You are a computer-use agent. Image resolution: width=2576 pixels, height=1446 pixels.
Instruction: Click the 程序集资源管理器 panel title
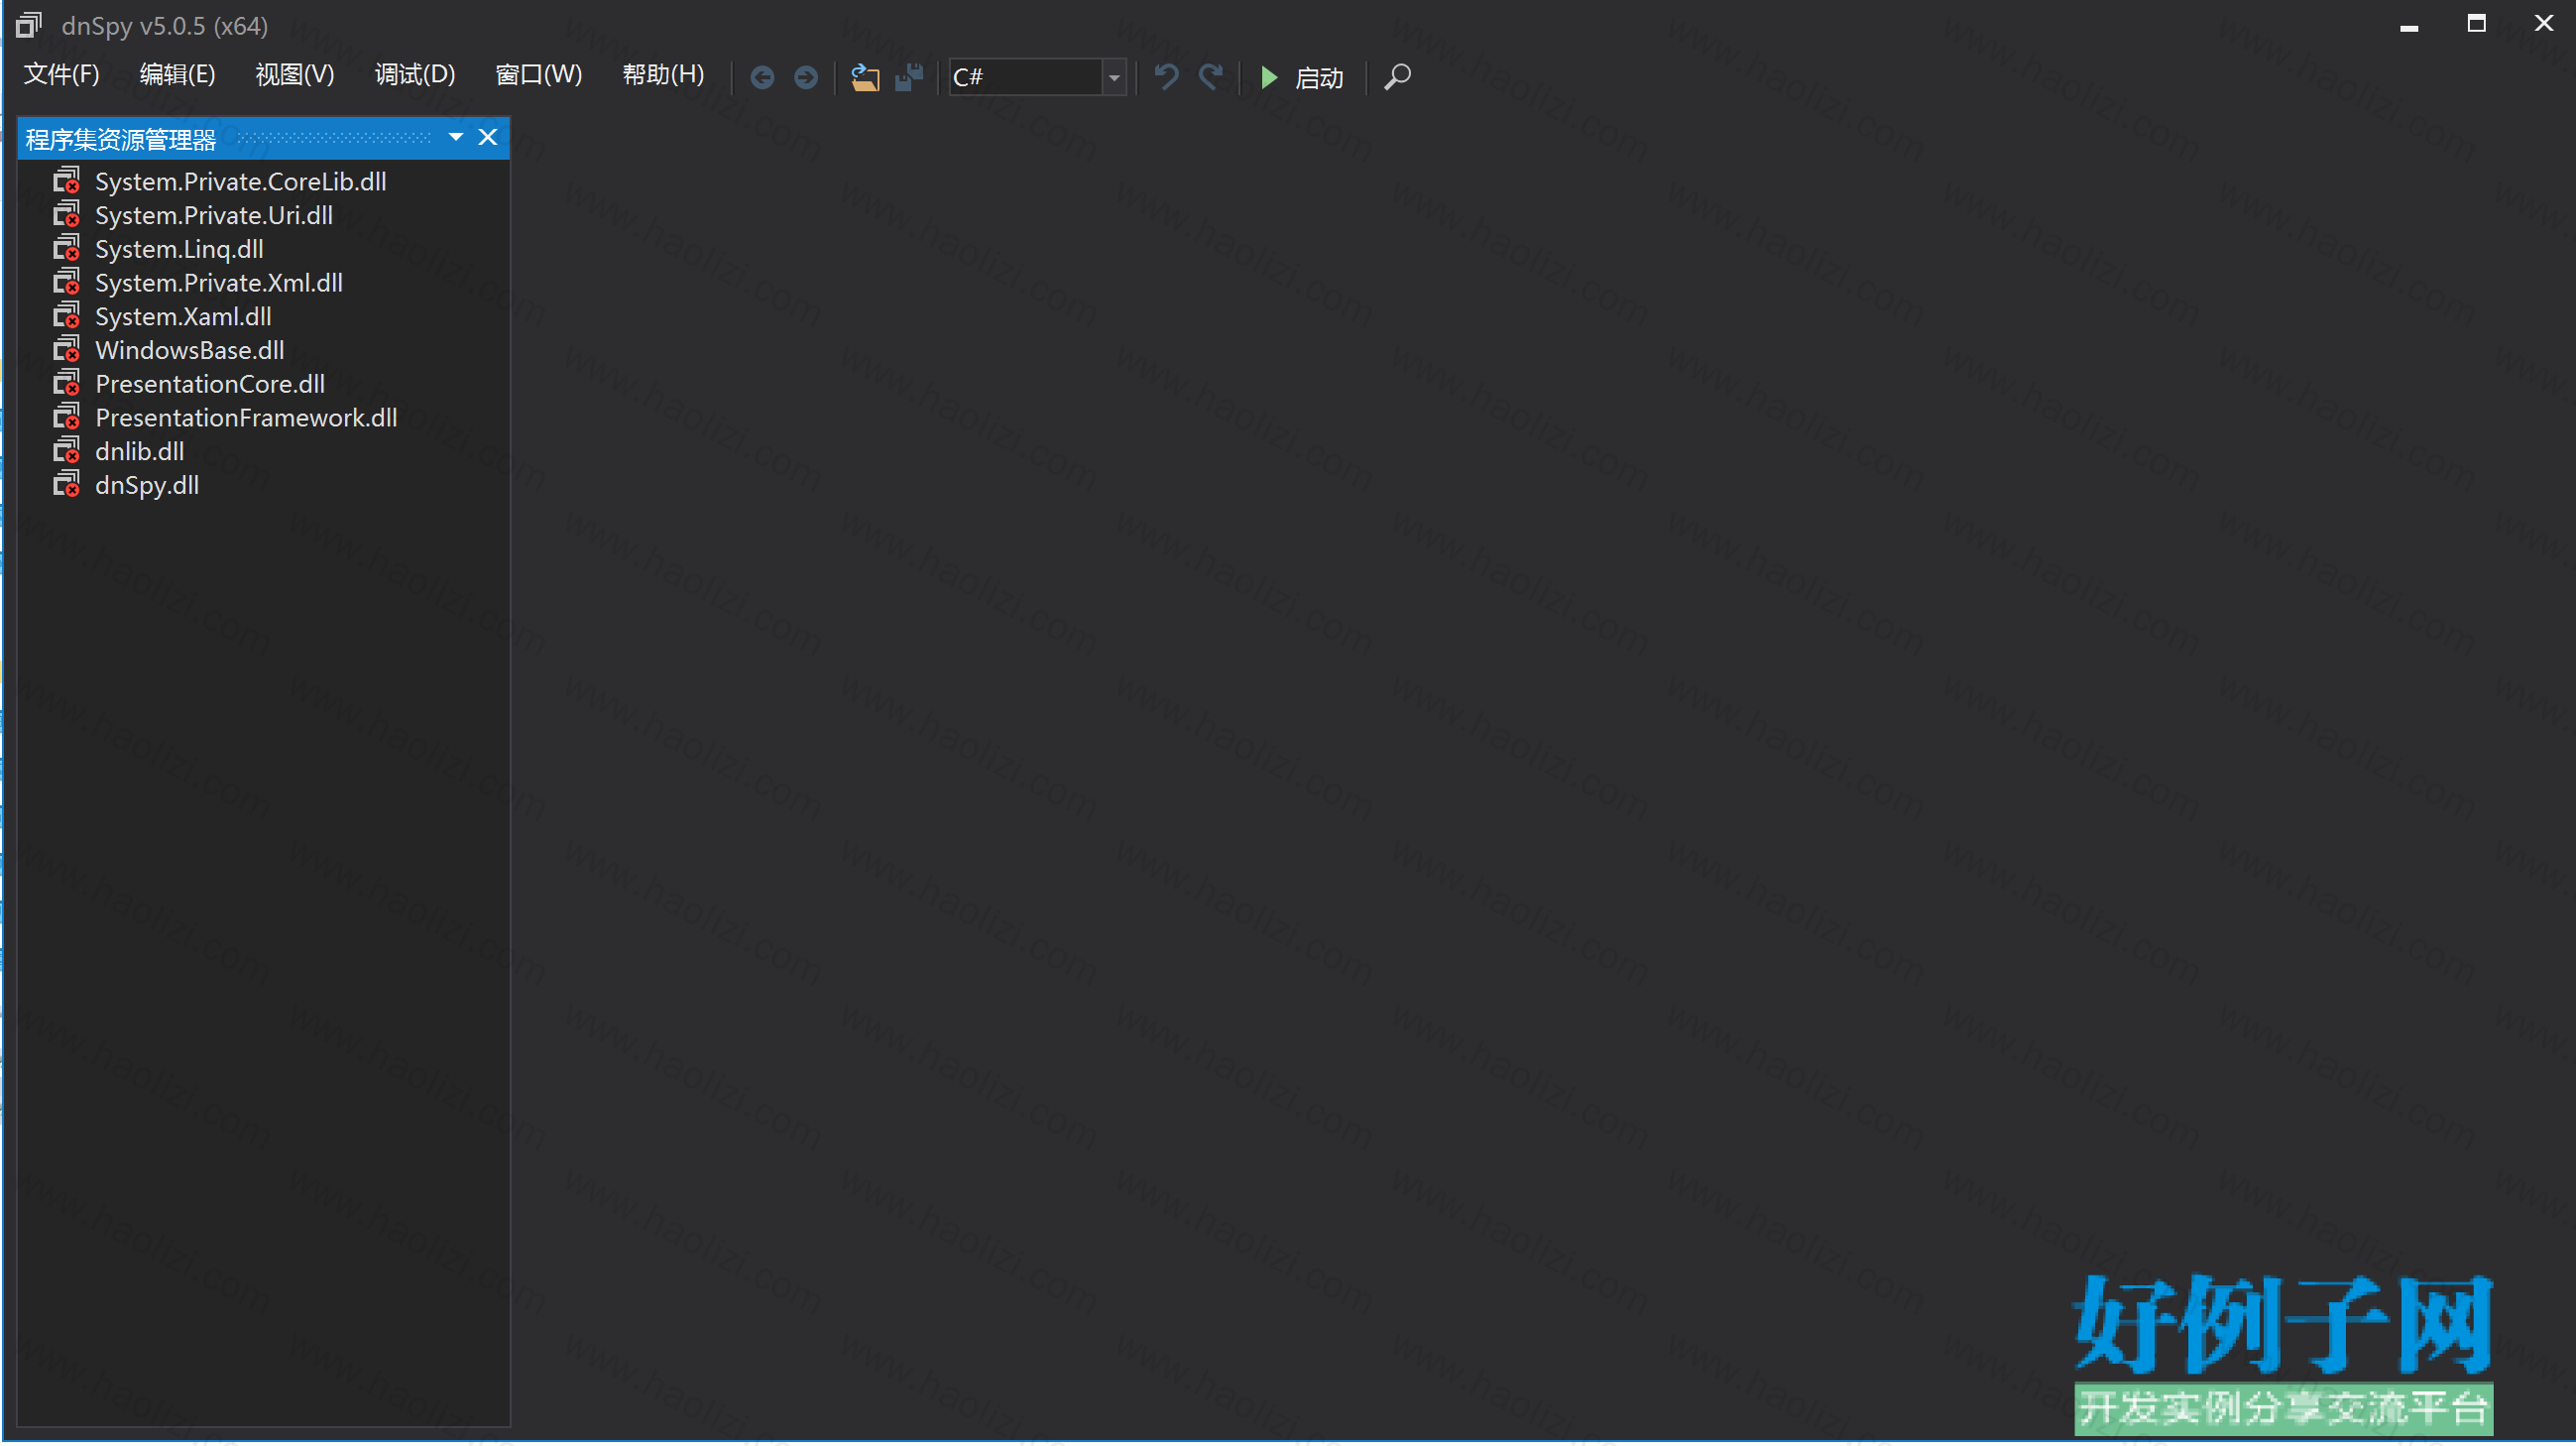[121, 139]
